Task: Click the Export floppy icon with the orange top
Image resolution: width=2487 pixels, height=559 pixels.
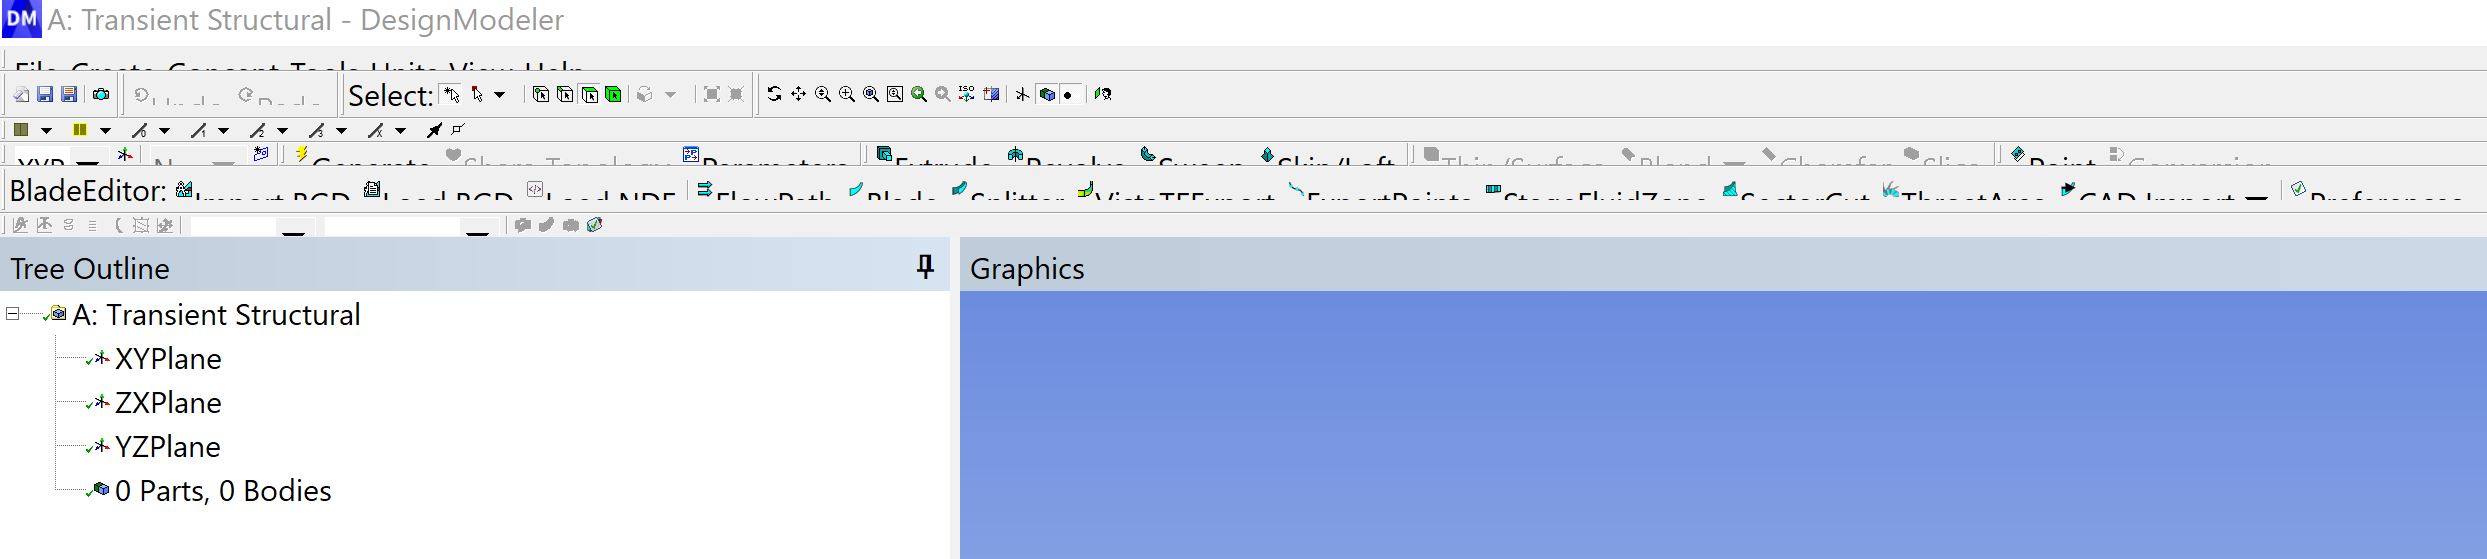Action: [x=69, y=94]
